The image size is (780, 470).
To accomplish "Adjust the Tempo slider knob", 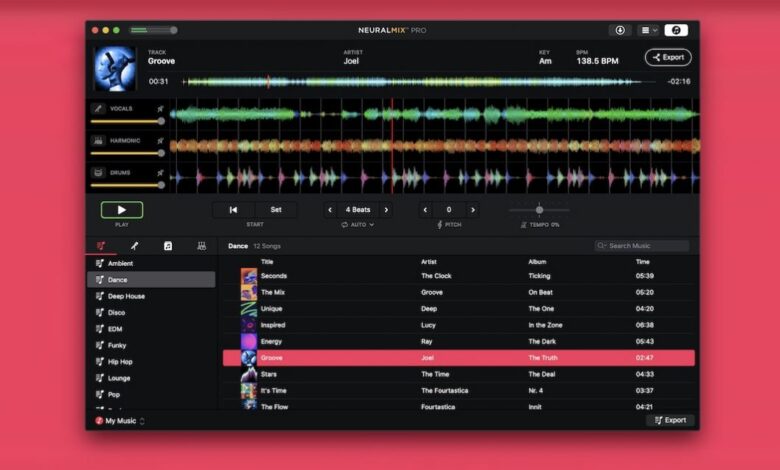I will 539,210.
